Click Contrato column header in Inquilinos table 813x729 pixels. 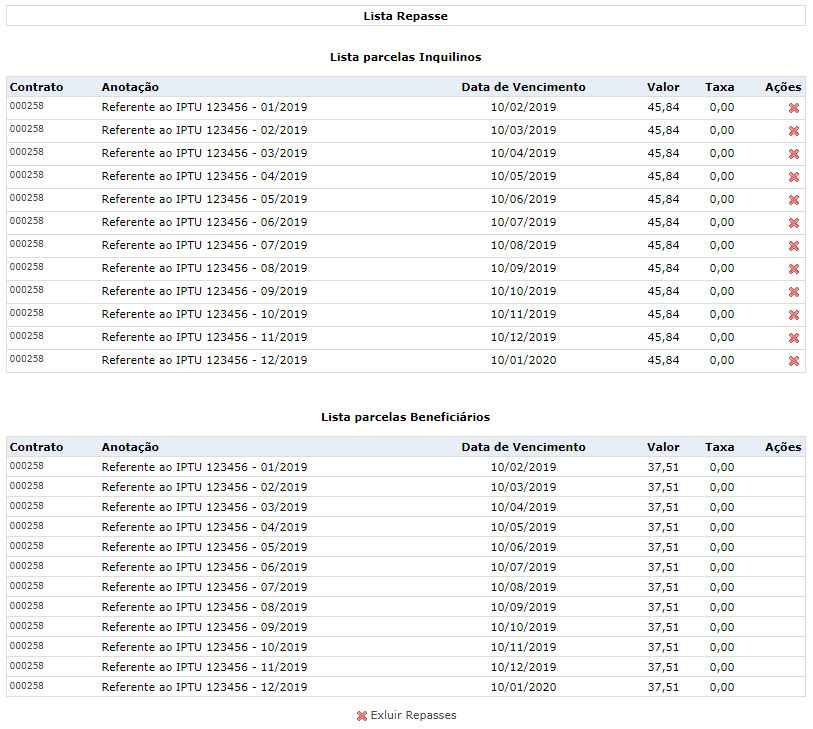tap(36, 87)
